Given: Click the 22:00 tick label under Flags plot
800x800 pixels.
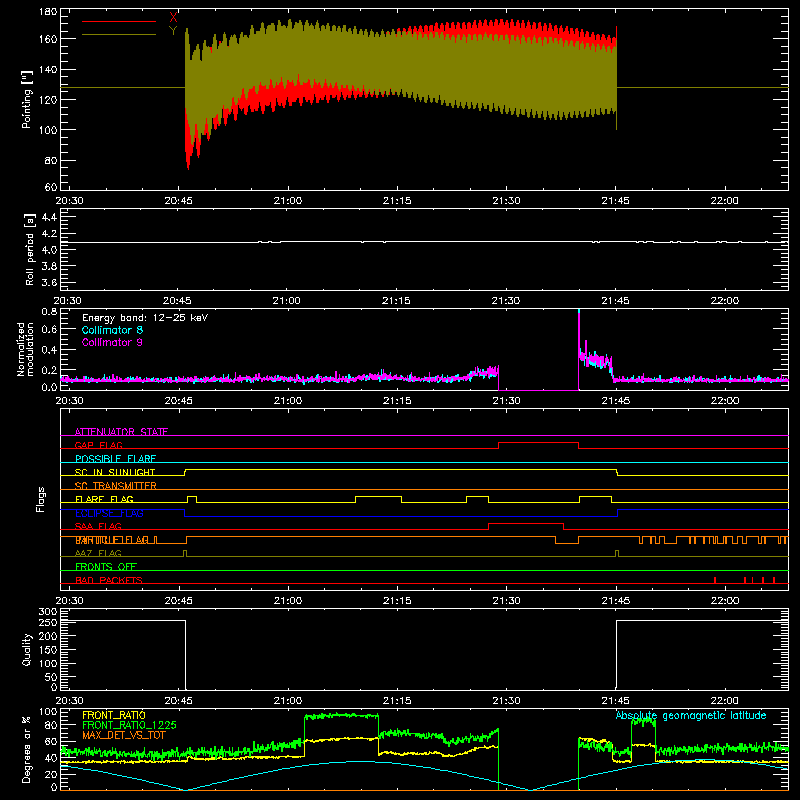Looking at the screenshot, I should pos(724,601).
